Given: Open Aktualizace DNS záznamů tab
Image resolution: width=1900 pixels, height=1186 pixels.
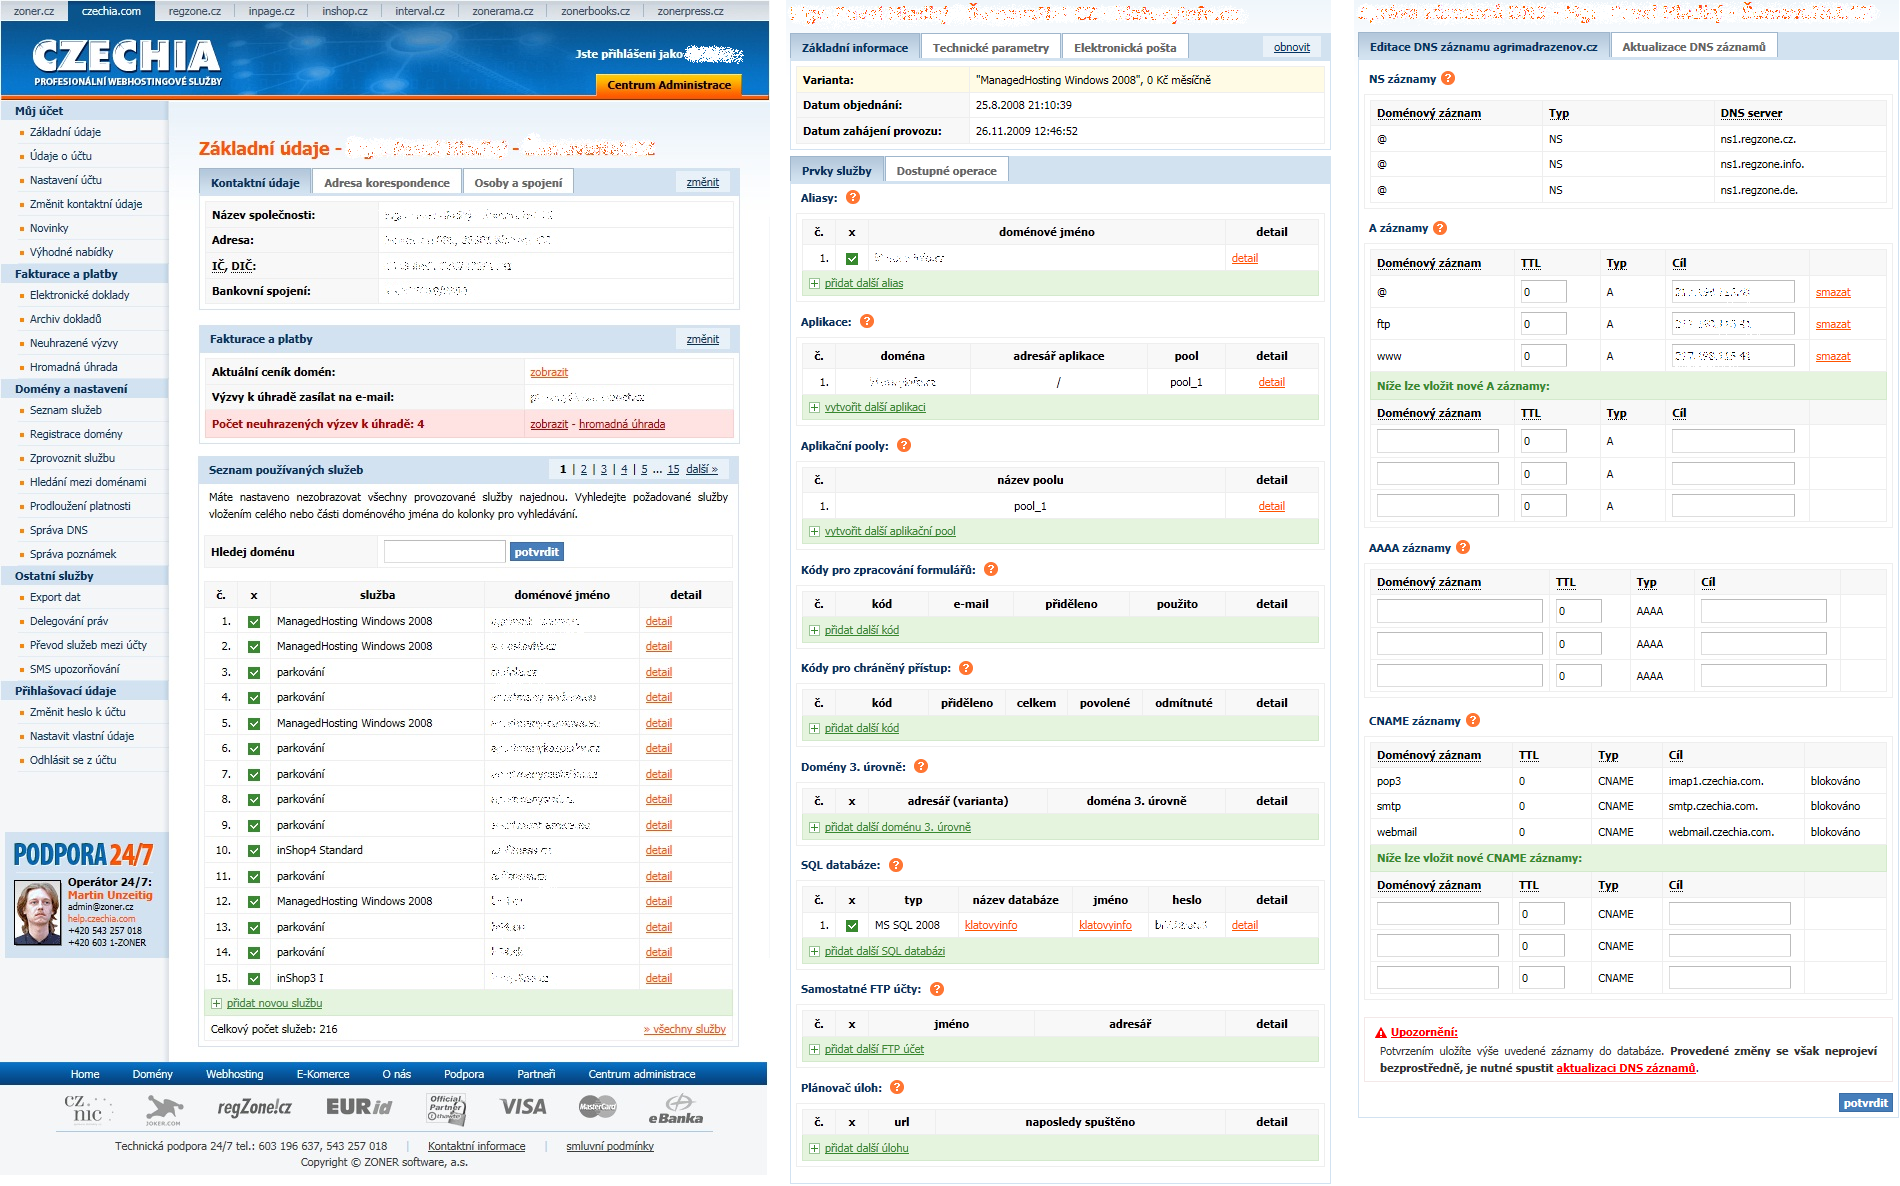Looking at the screenshot, I should 1693,47.
